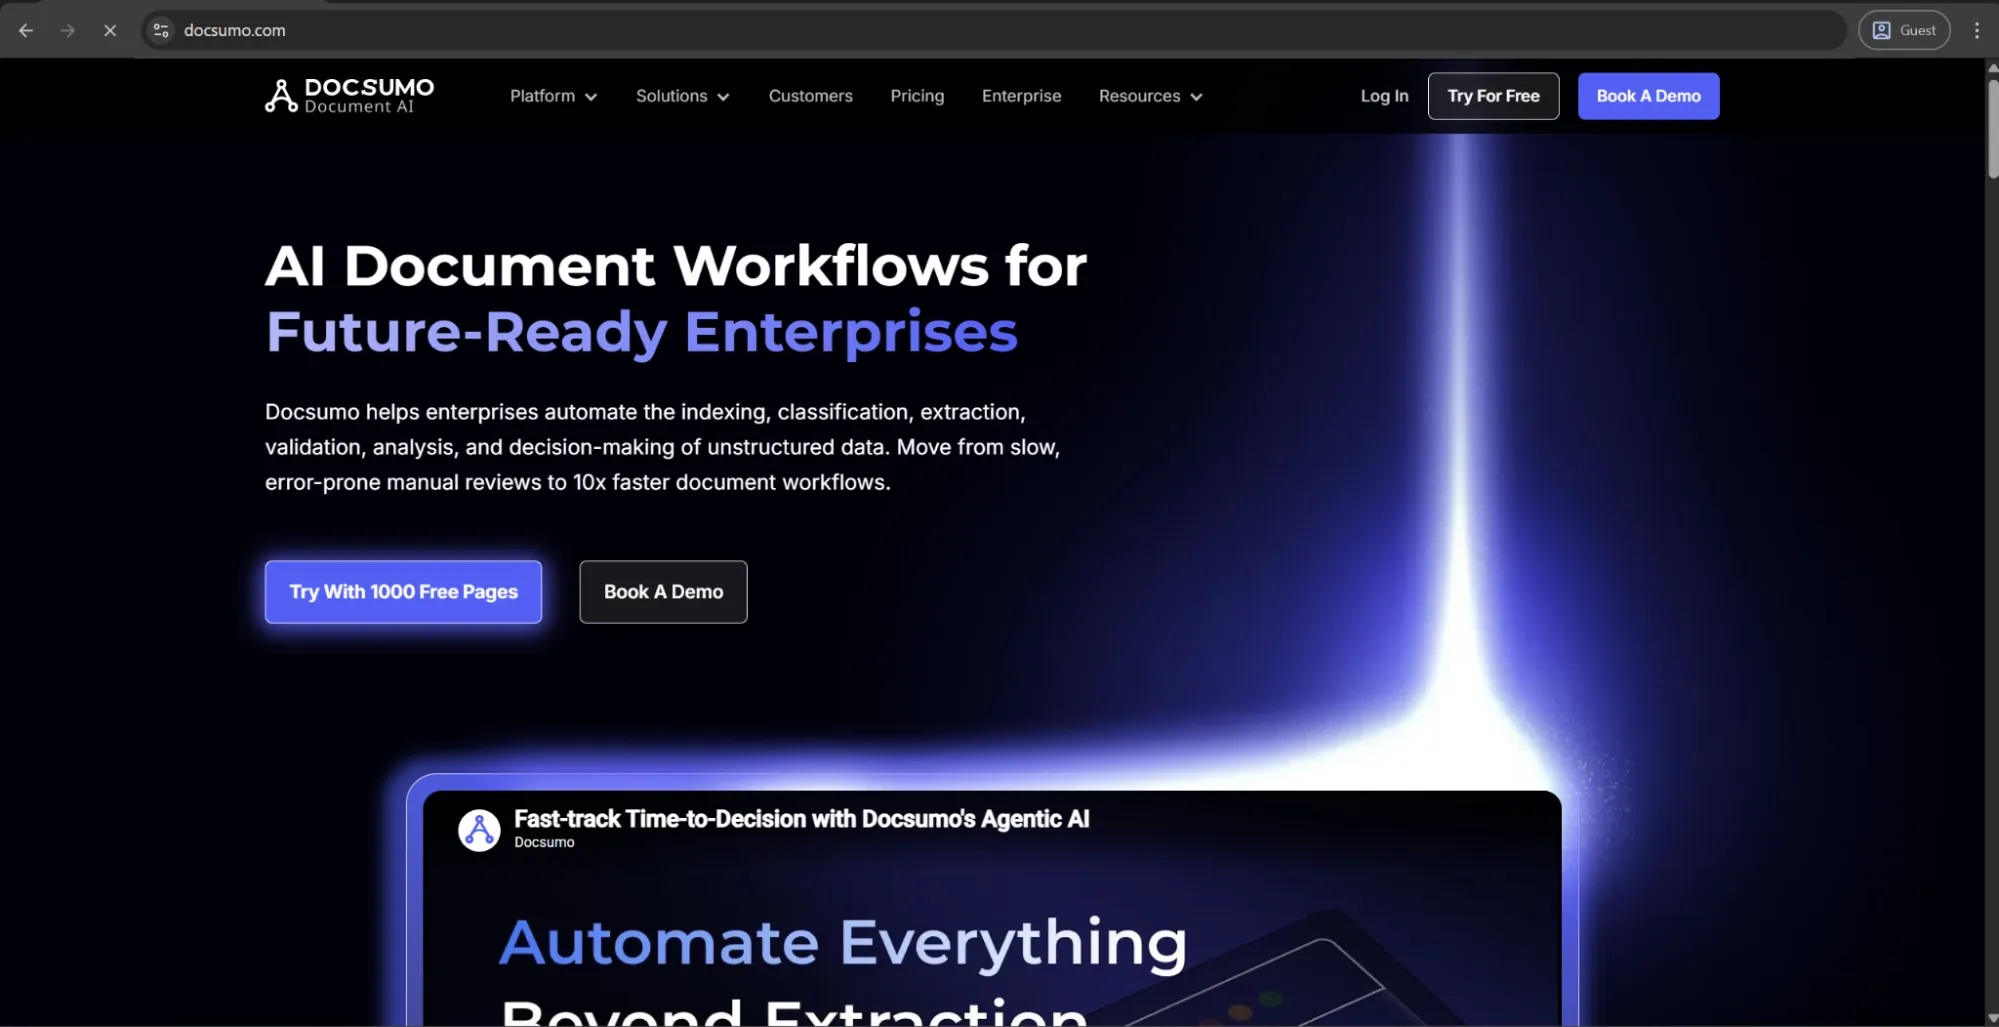
Task: Open the Guest profile menu
Action: click(1904, 30)
